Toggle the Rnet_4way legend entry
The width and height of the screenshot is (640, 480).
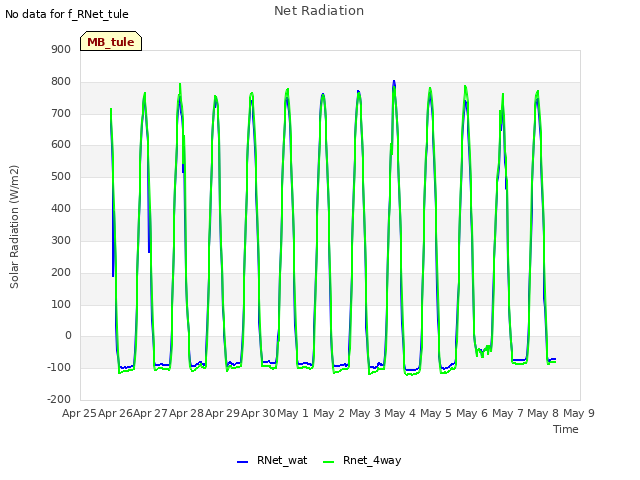[x=362, y=460]
